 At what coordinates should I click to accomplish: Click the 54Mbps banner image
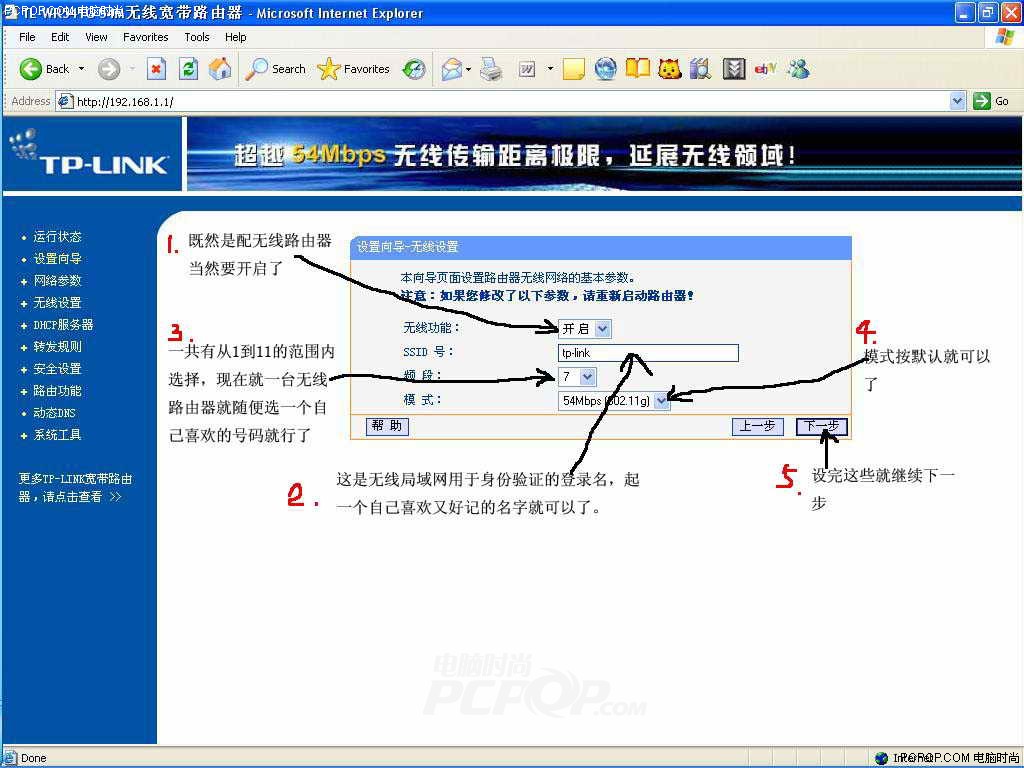[x=604, y=154]
